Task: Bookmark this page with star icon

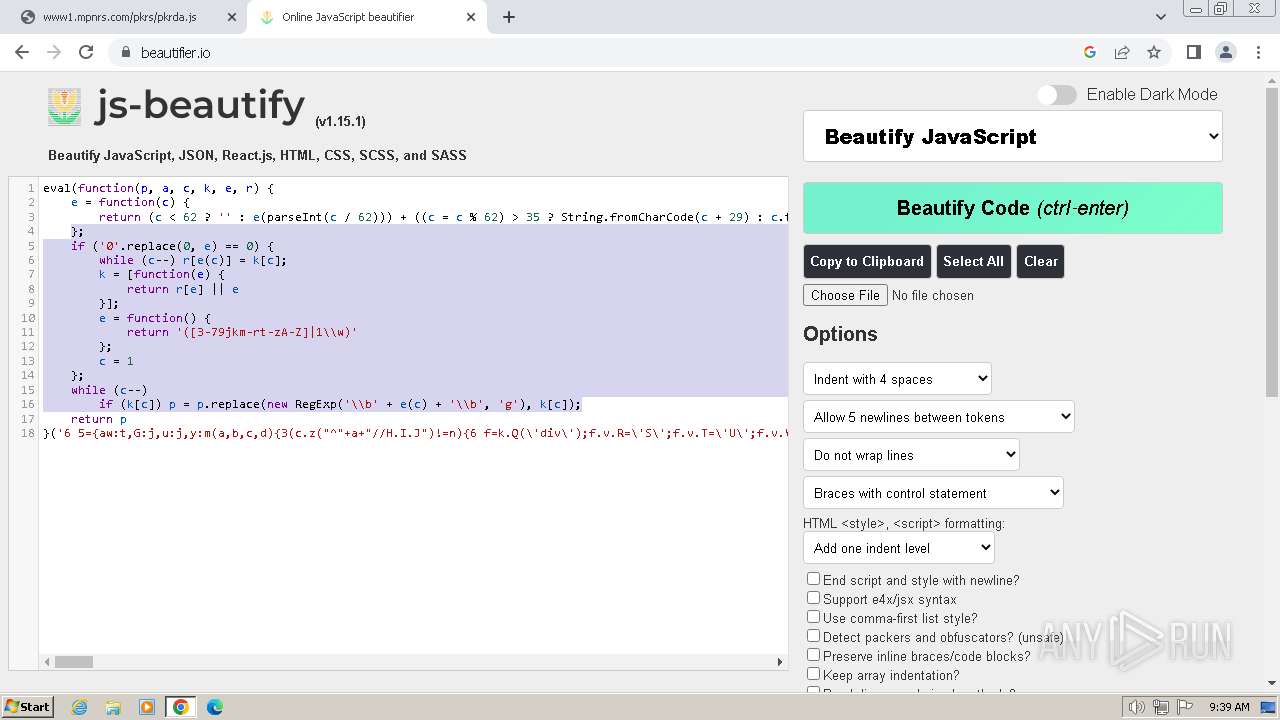Action: pos(1154,52)
